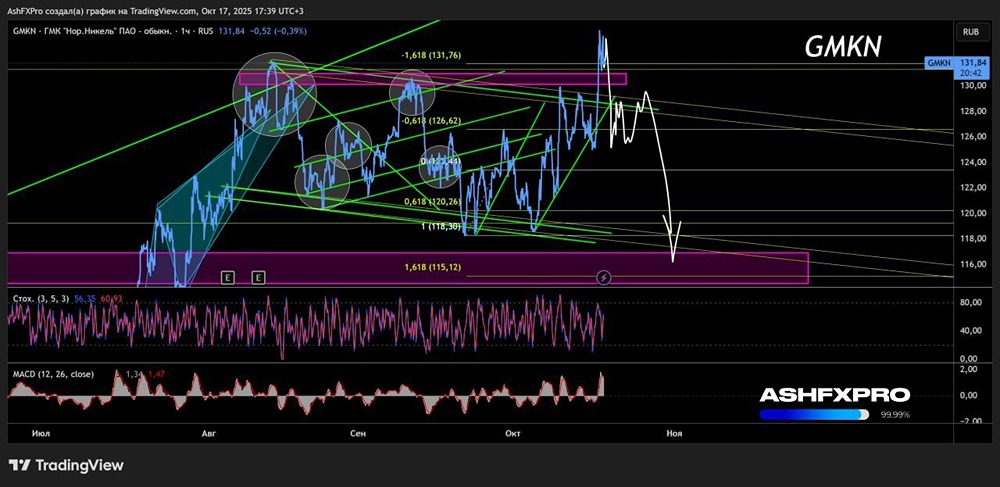
Task: Click the 122,00 price axis label
Action: (x=971, y=188)
